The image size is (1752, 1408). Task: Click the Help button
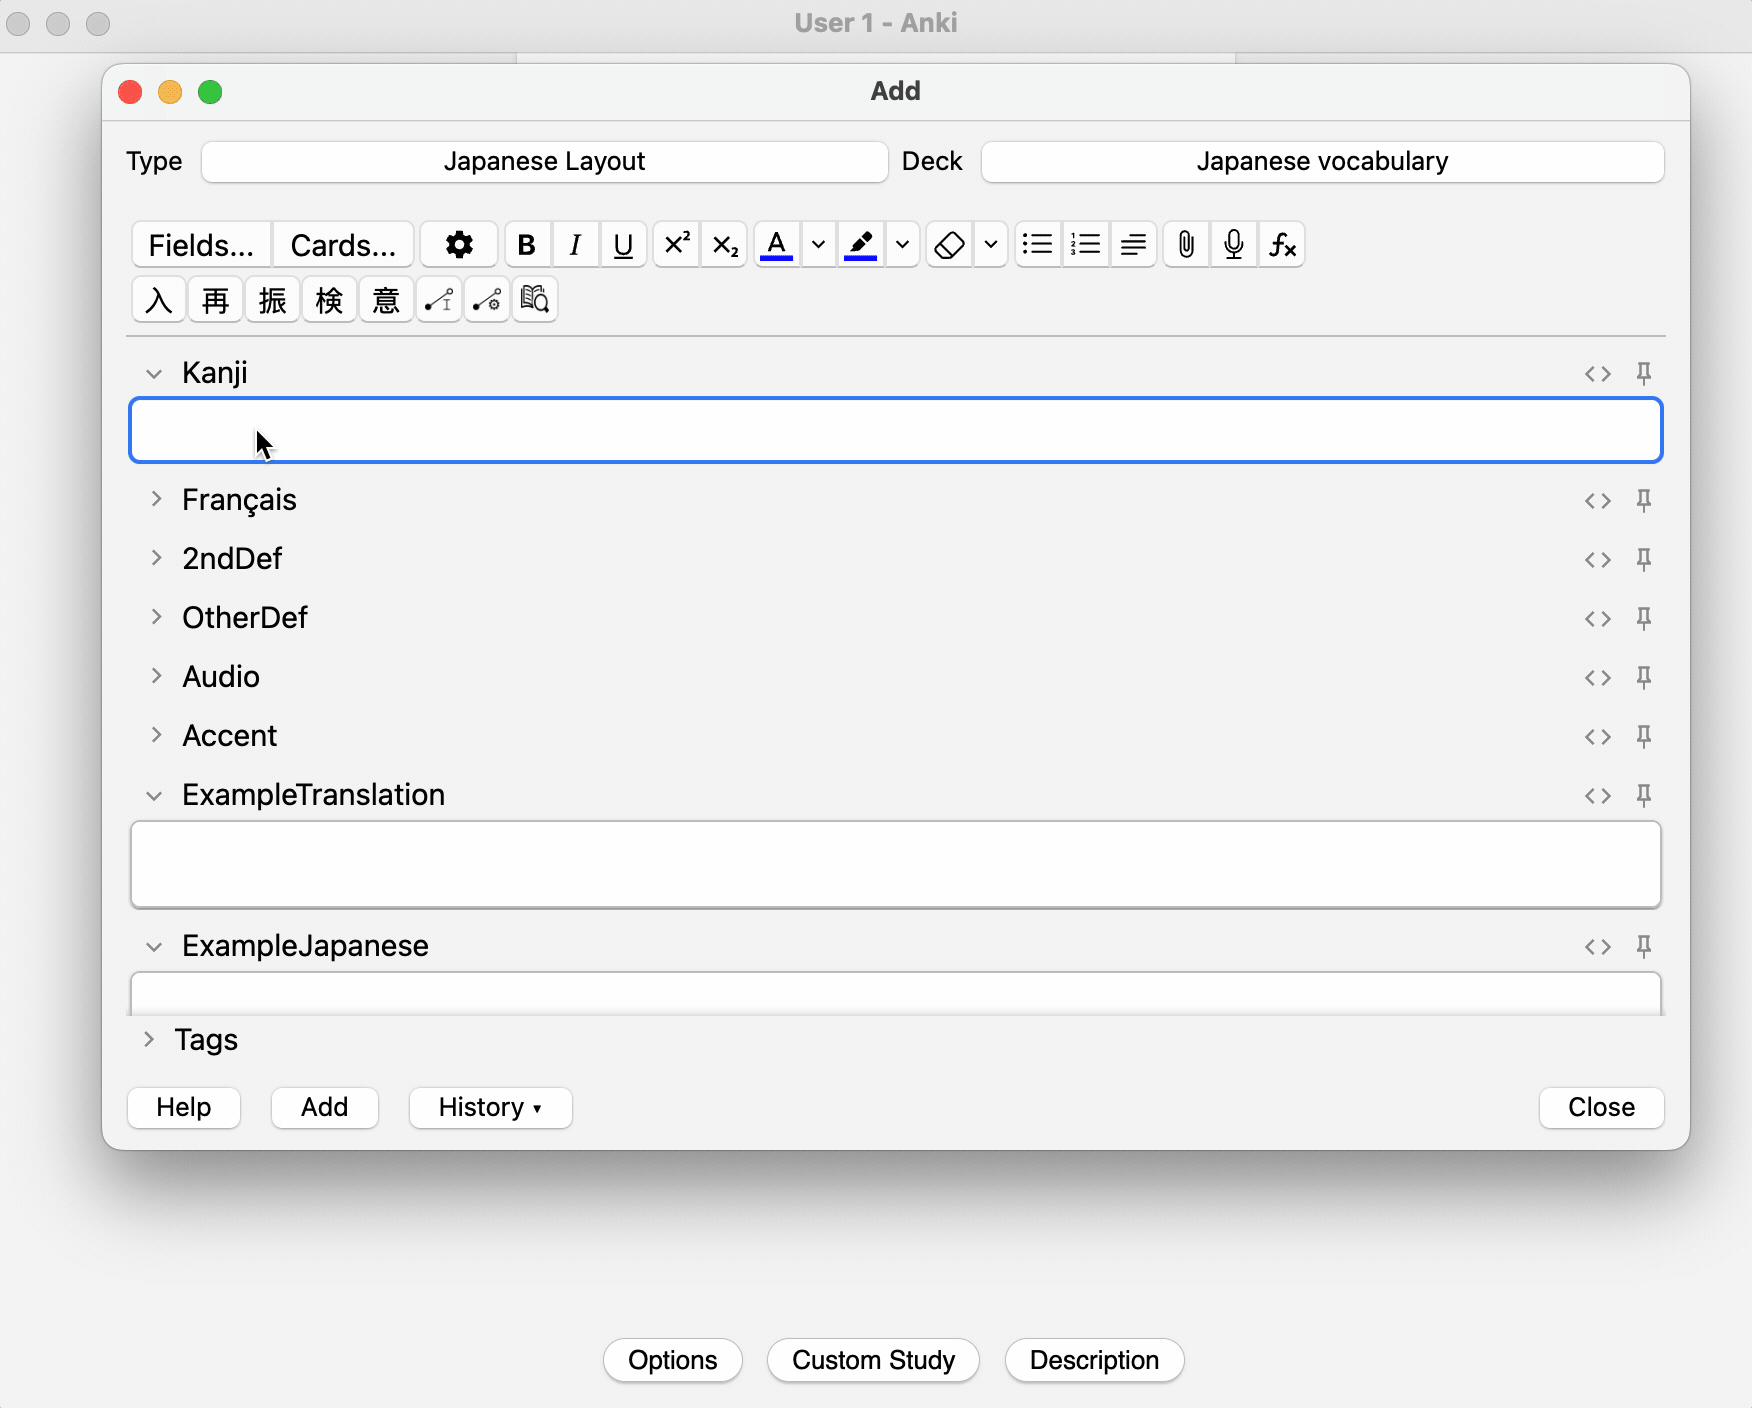pyautogui.click(x=184, y=1107)
